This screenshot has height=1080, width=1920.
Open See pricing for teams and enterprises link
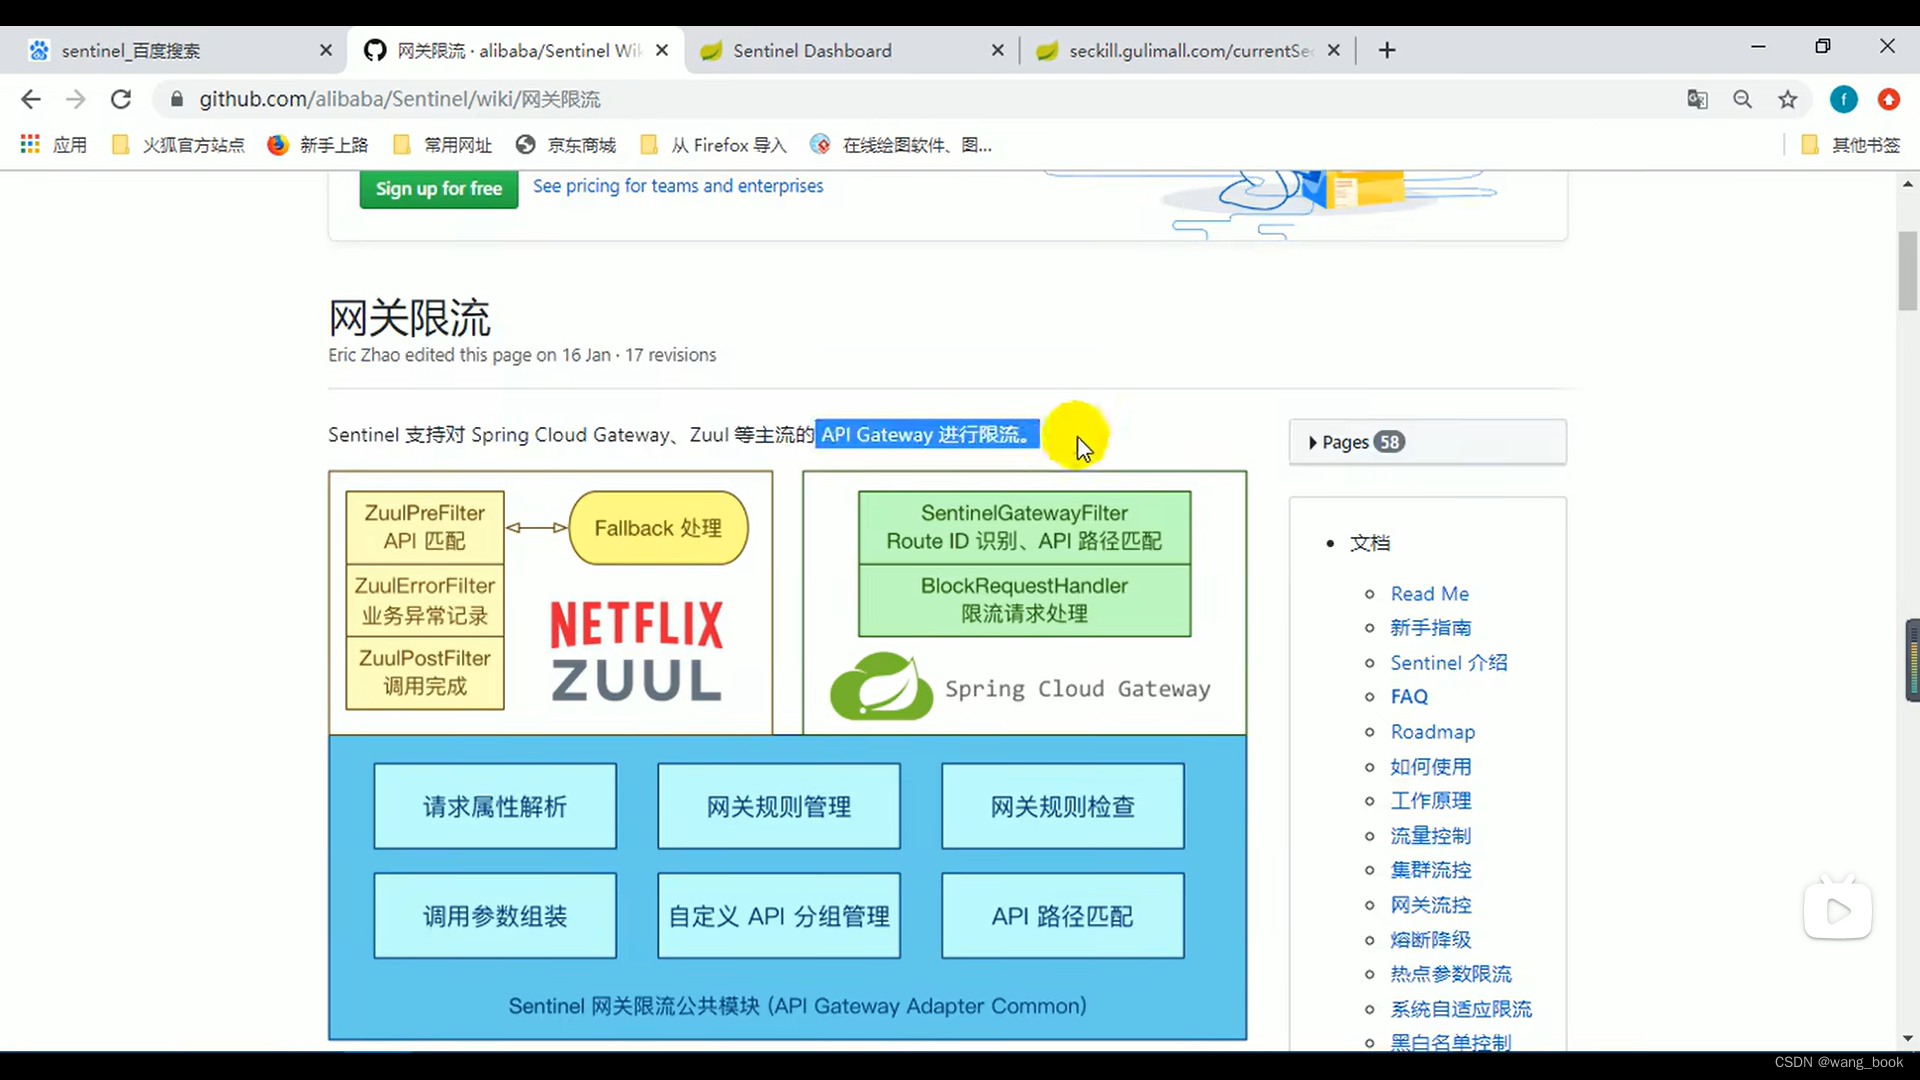[x=677, y=186]
